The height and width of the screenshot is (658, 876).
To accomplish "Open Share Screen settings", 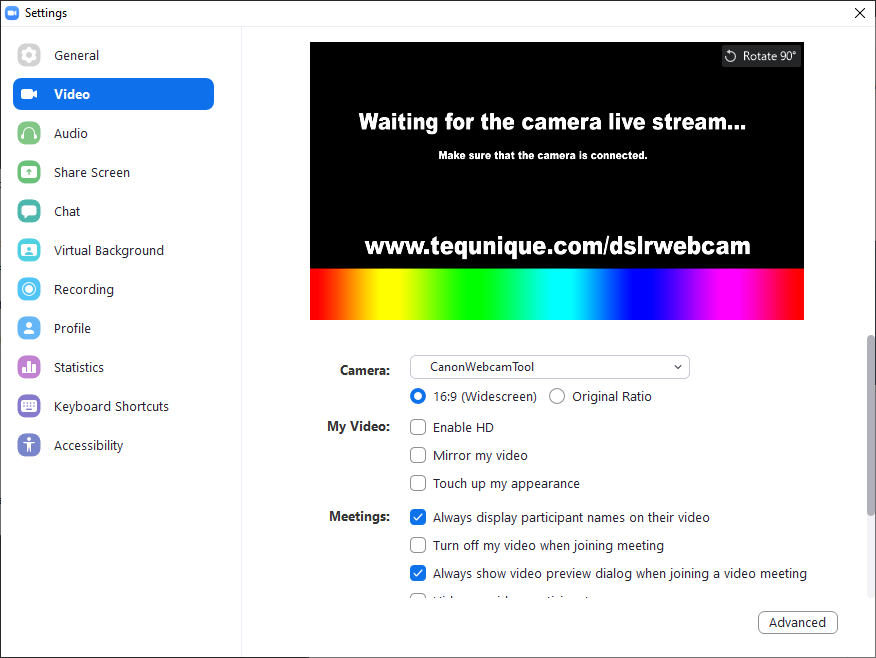I will 92,173.
